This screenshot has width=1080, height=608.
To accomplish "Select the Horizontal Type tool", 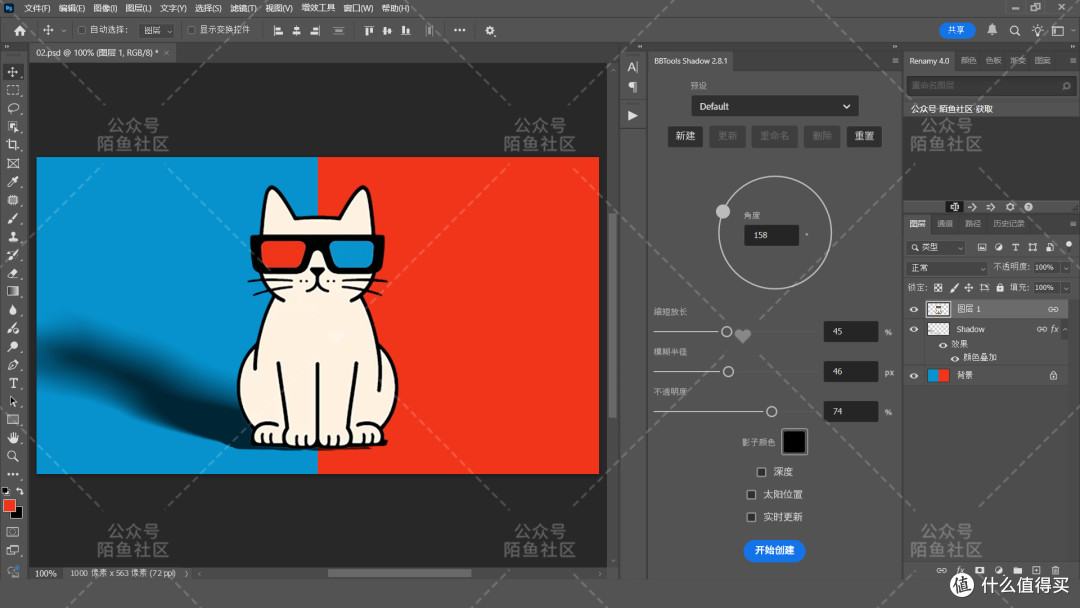I will pyautogui.click(x=13, y=383).
